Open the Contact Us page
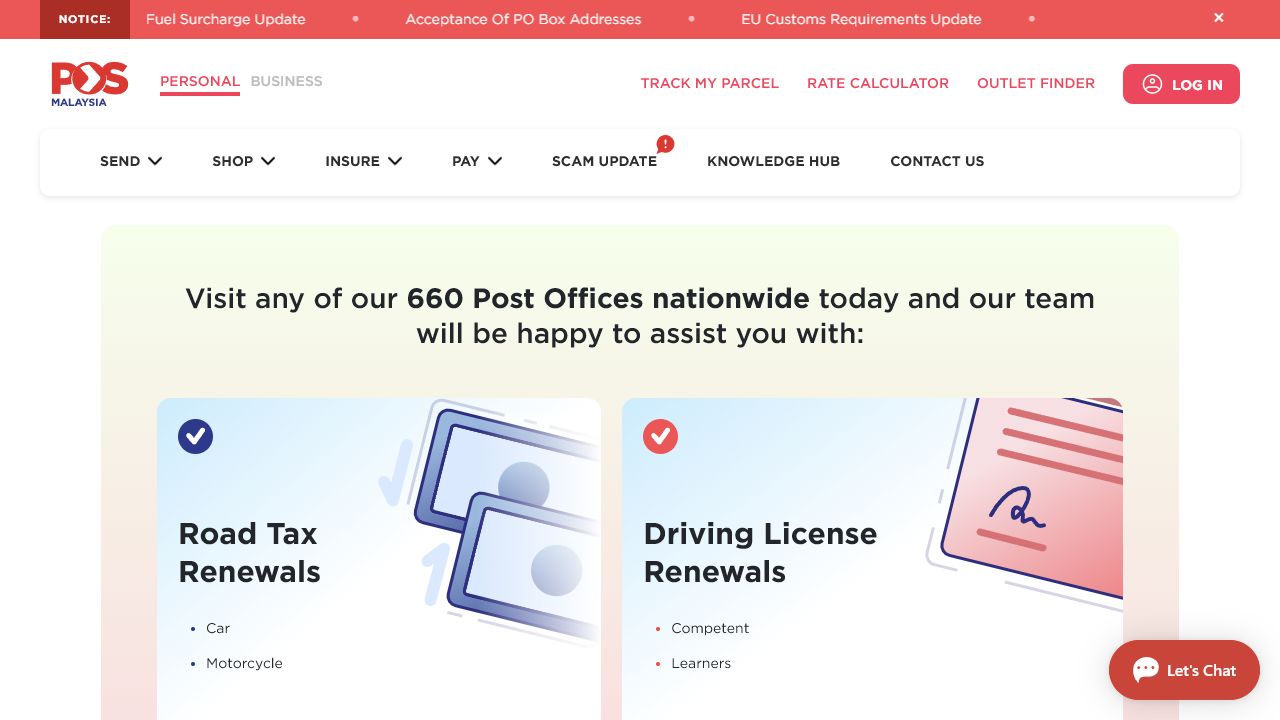 click(x=937, y=161)
